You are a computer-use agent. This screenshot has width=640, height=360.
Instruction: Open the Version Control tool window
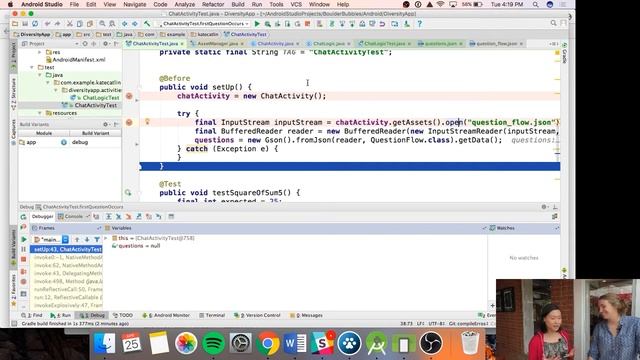(x=257, y=316)
